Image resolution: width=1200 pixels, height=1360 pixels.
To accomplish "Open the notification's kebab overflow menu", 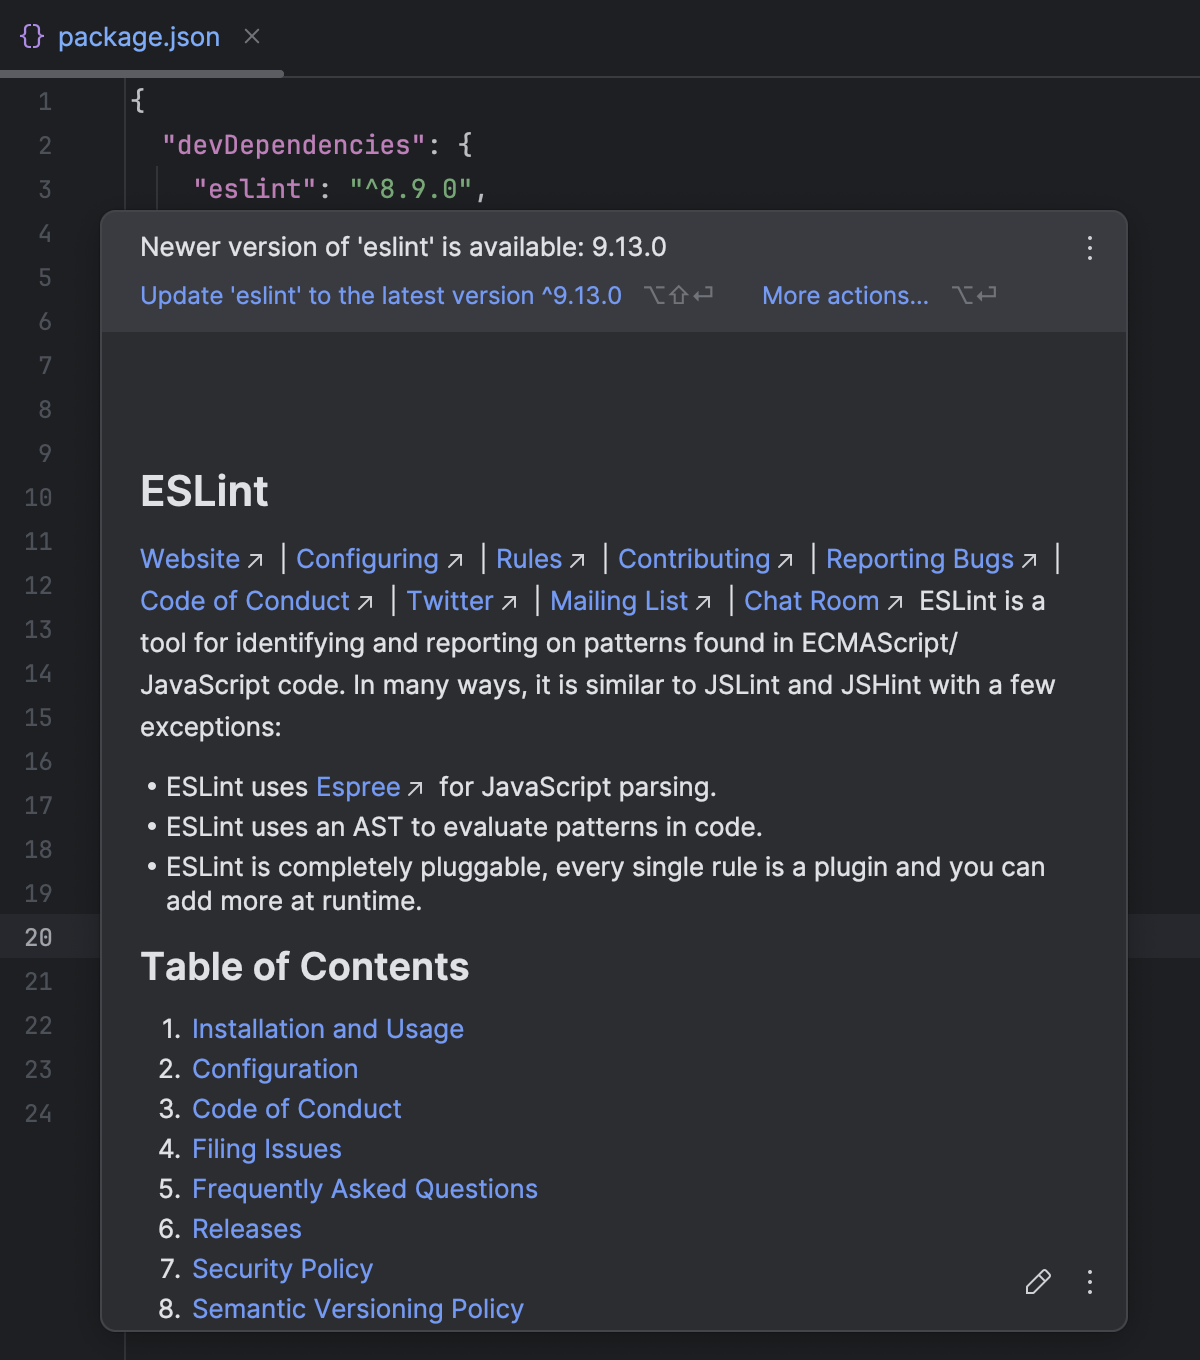I will 1089,248.
